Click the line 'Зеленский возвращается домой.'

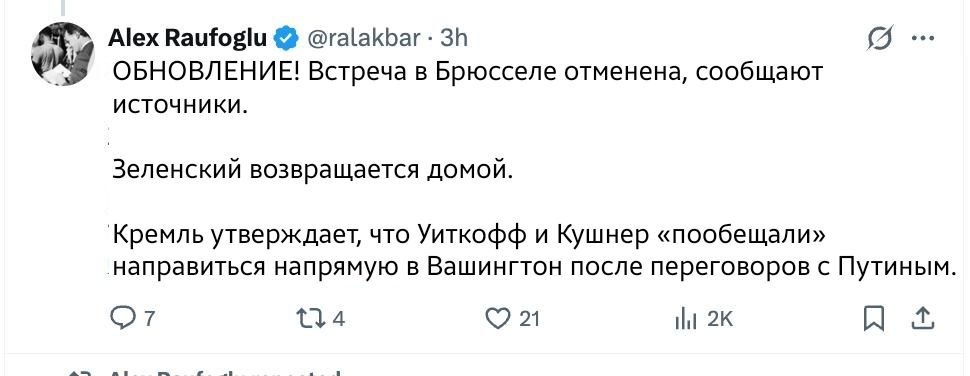(312, 169)
